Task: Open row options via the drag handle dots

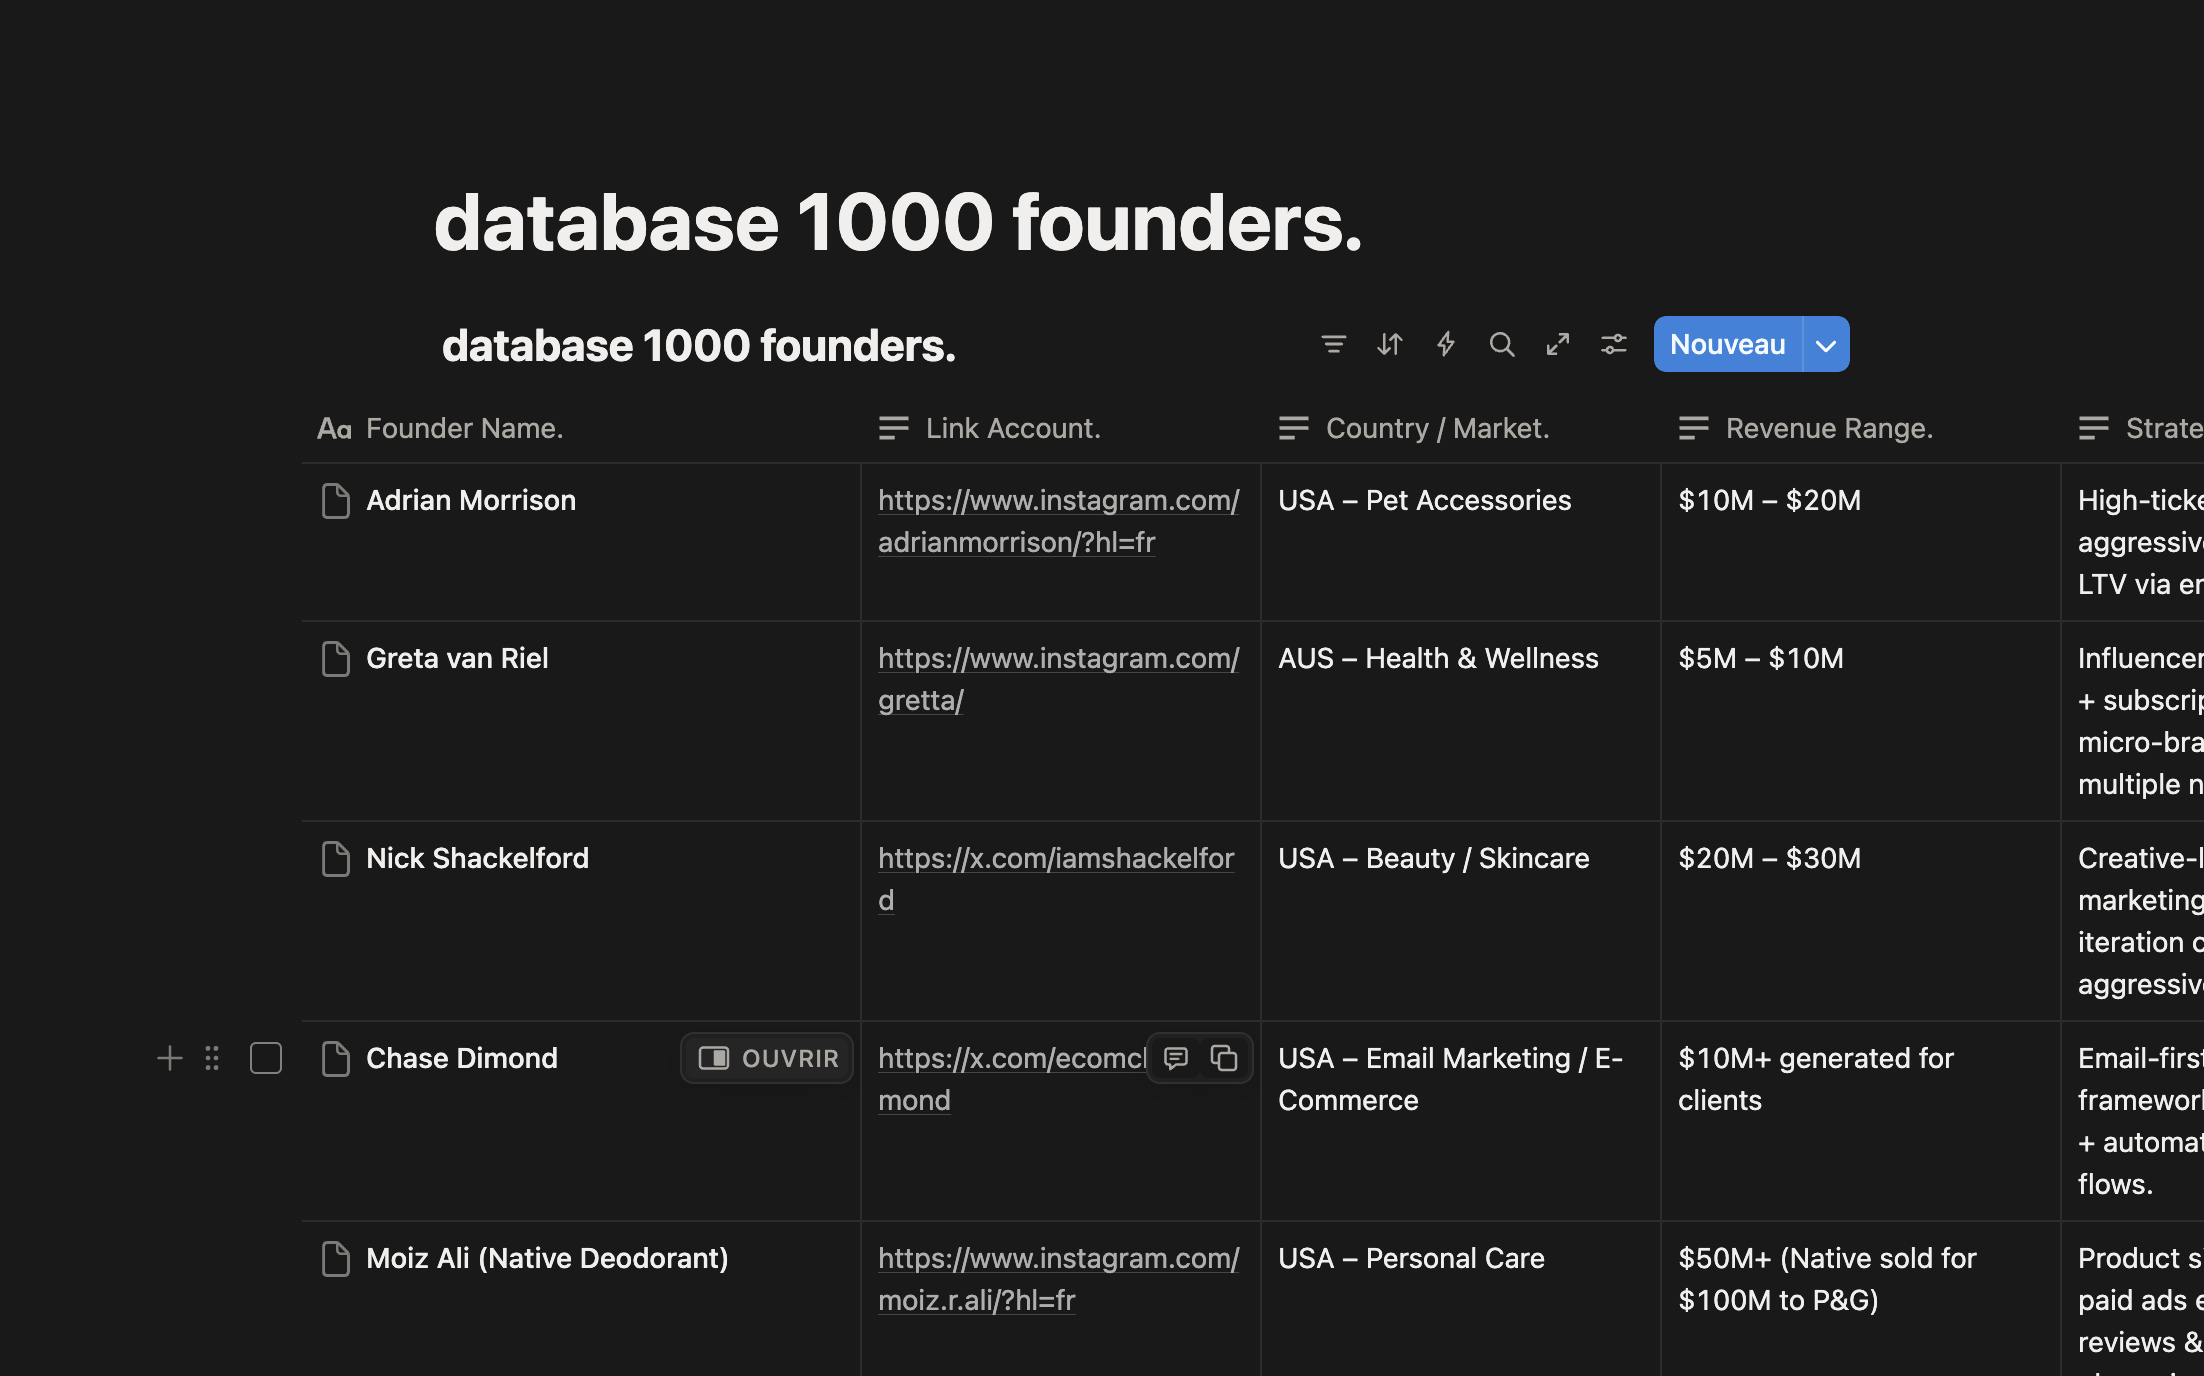Action: point(211,1058)
